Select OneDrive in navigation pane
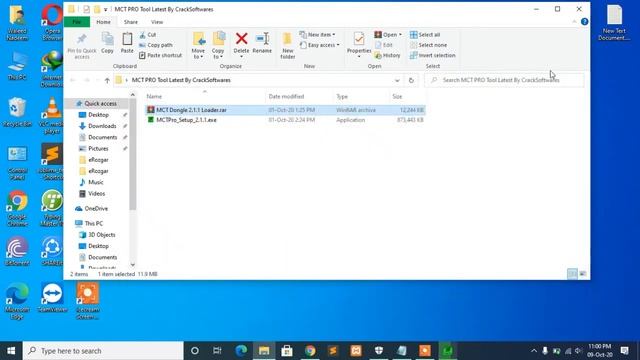640x360 pixels. pos(96,209)
